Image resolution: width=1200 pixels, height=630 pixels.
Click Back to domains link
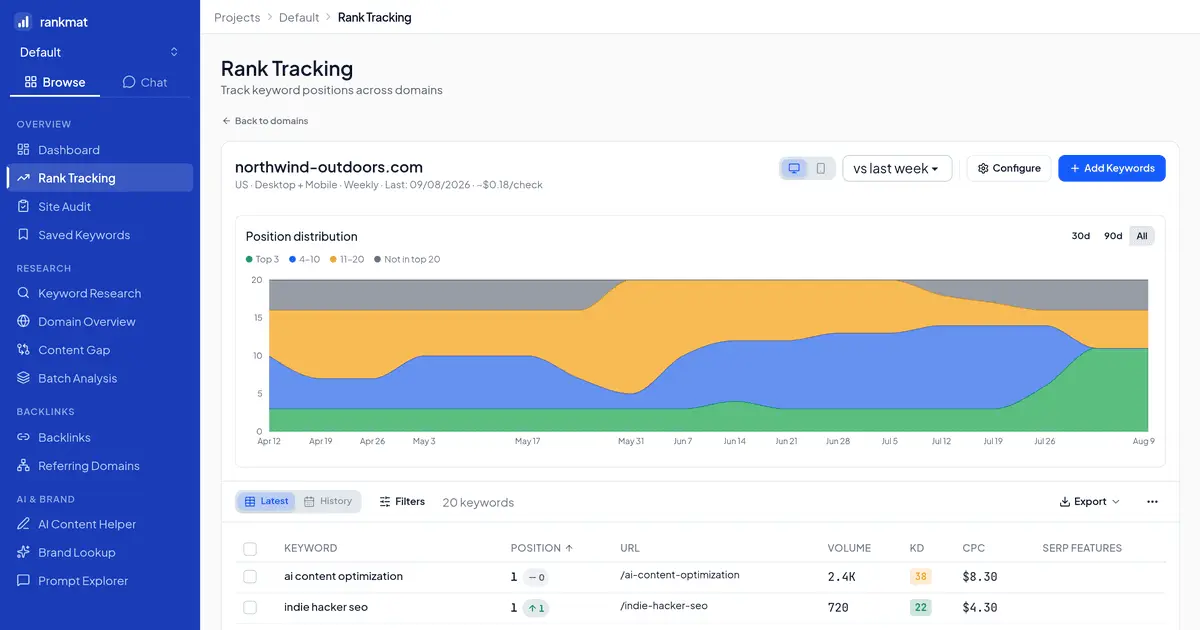point(265,121)
